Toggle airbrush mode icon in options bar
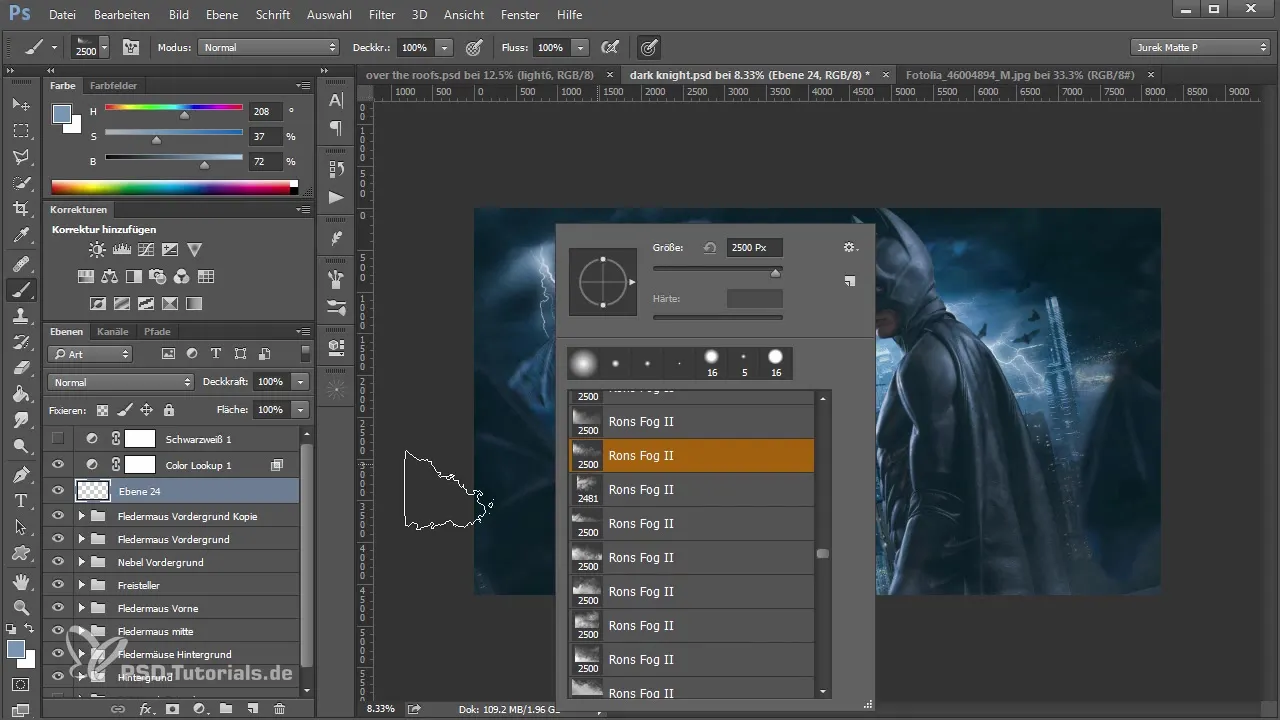The height and width of the screenshot is (720, 1280). (x=609, y=47)
